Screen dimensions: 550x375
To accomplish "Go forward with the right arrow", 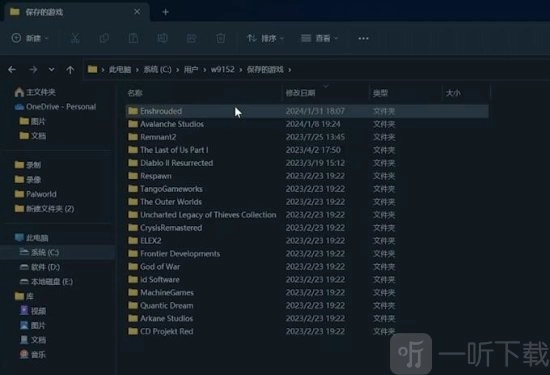I will click(x=33, y=69).
